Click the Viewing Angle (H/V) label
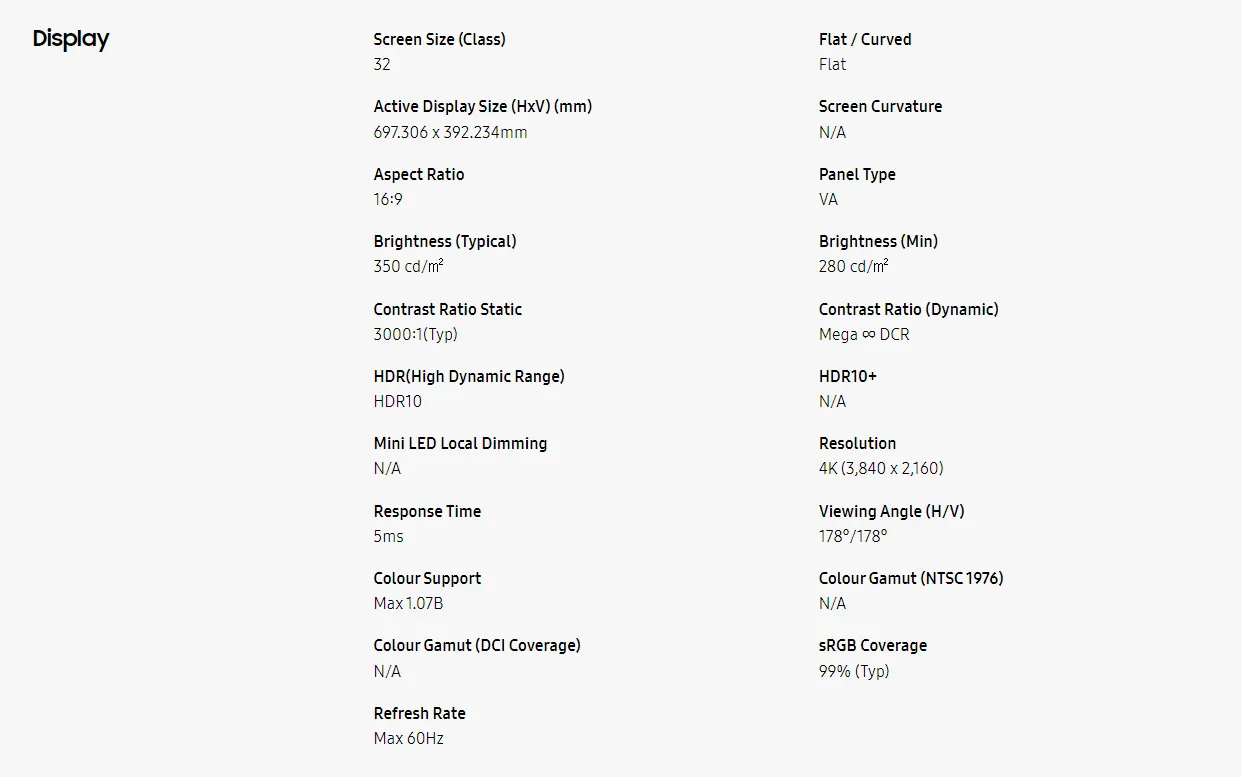 coord(891,511)
